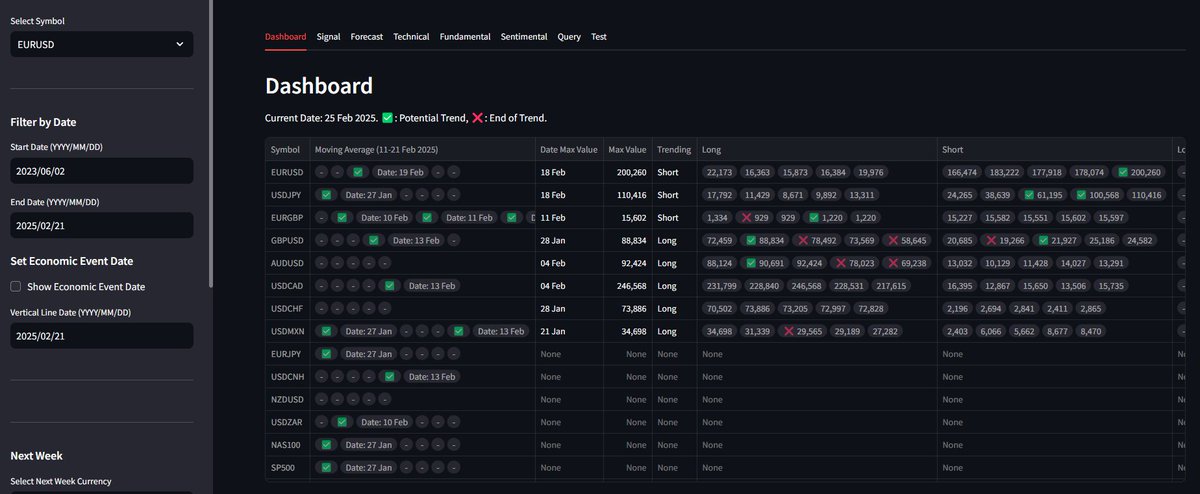This screenshot has height=494, width=1200.
Task: Click the green check in NAS100 row
Action: click(x=326, y=445)
